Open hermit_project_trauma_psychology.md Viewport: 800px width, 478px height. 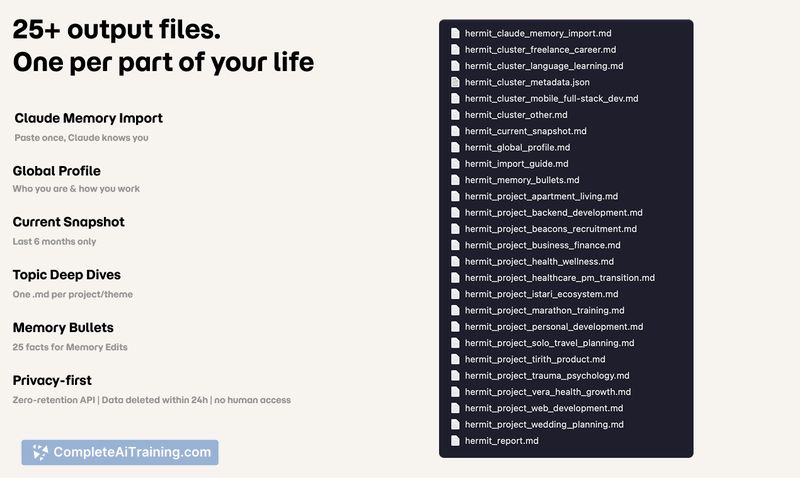point(546,375)
